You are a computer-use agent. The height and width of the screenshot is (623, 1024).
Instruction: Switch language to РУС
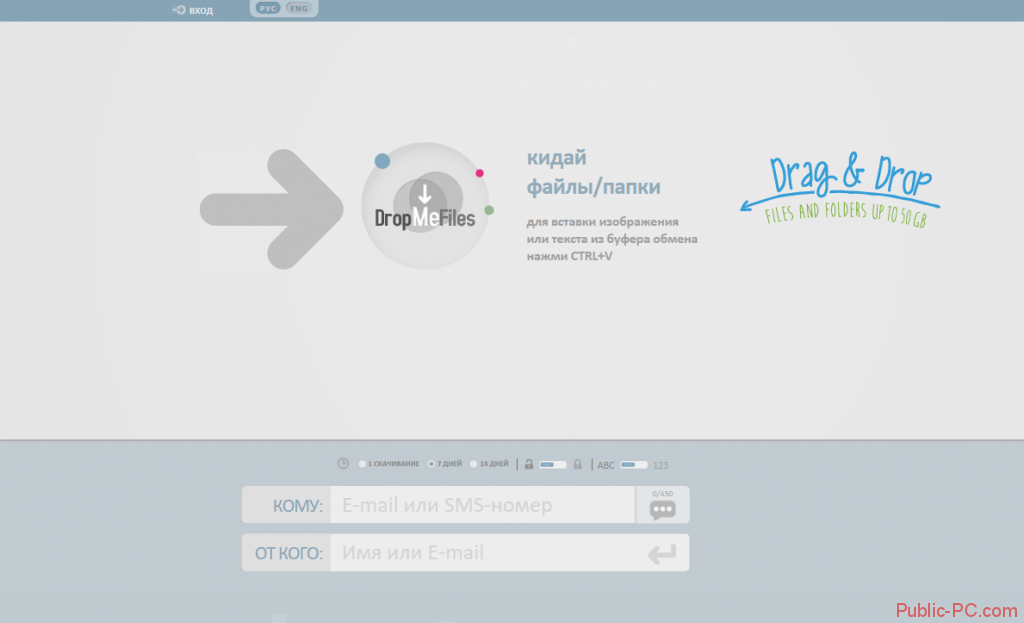tap(267, 8)
